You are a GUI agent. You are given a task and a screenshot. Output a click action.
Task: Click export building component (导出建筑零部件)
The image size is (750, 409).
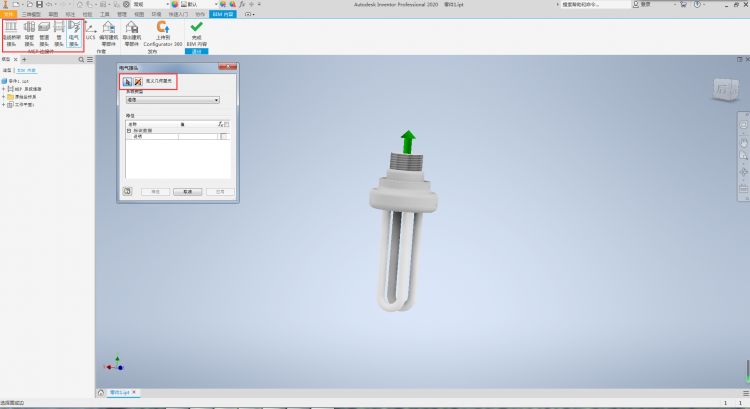point(132,33)
